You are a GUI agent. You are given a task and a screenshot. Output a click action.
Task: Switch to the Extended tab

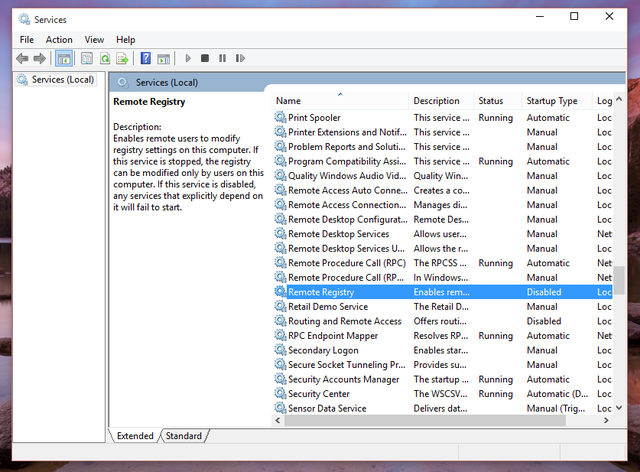(x=135, y=436)
